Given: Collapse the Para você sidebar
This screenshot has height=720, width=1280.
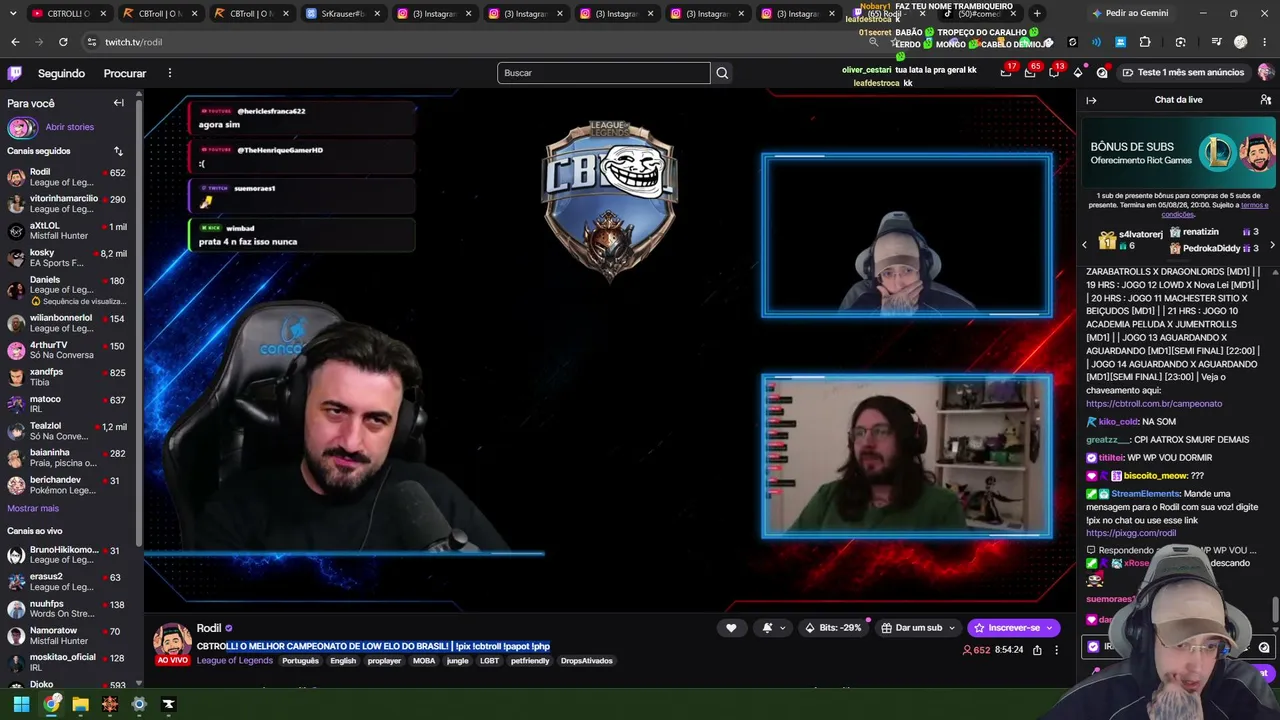Looking at the screenshot, I should [118, 103].
